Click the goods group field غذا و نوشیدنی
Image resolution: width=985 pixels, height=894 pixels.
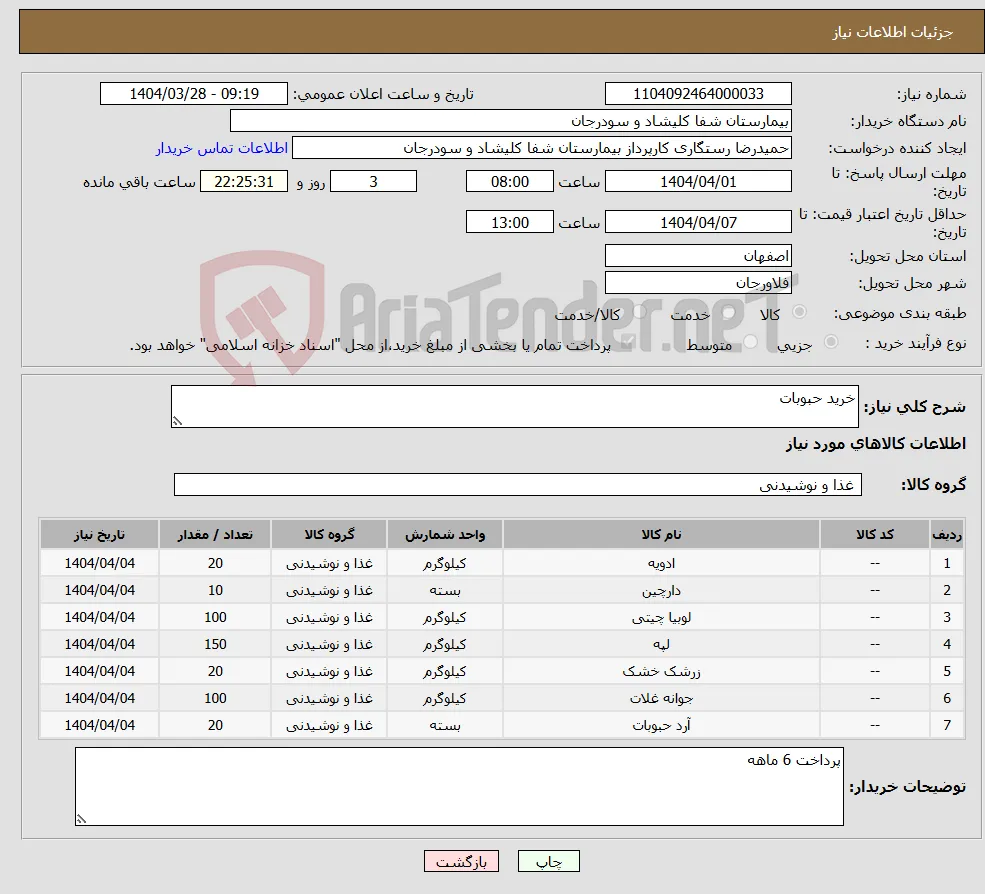(x=518, y=484)
